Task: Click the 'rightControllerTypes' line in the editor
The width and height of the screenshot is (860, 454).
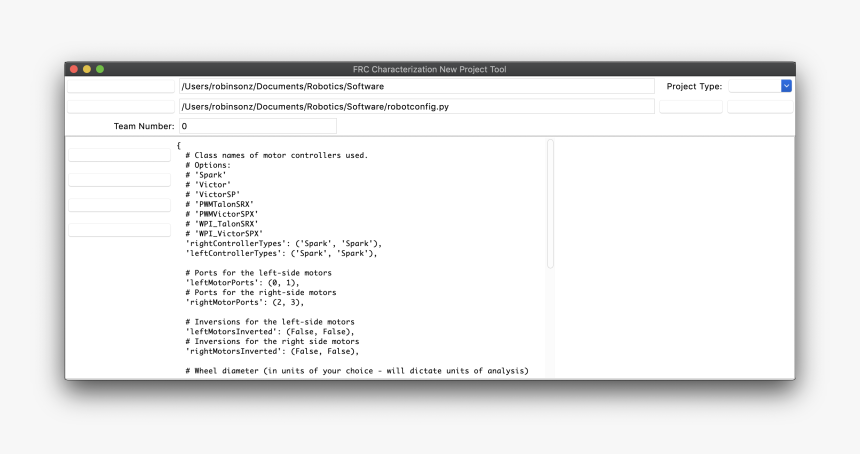Action: click(x=284, y=243)
